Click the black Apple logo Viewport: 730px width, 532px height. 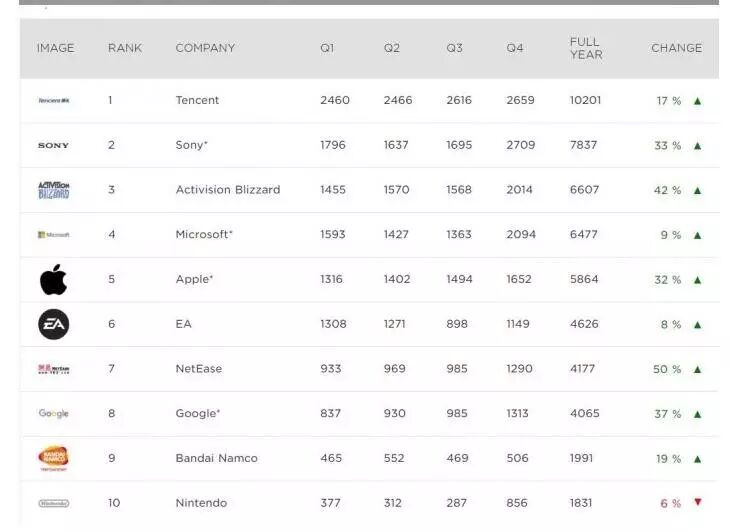[x=54, y=279]
